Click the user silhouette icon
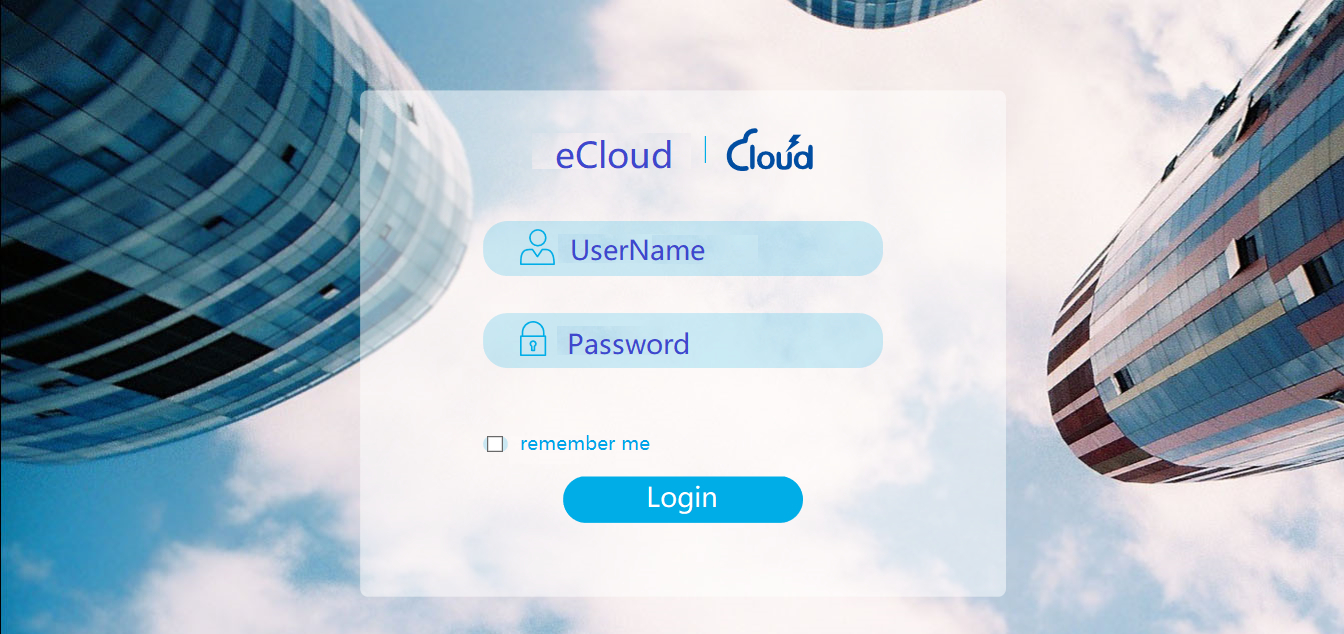The image size is (1344, 634). tap(537, 248)
